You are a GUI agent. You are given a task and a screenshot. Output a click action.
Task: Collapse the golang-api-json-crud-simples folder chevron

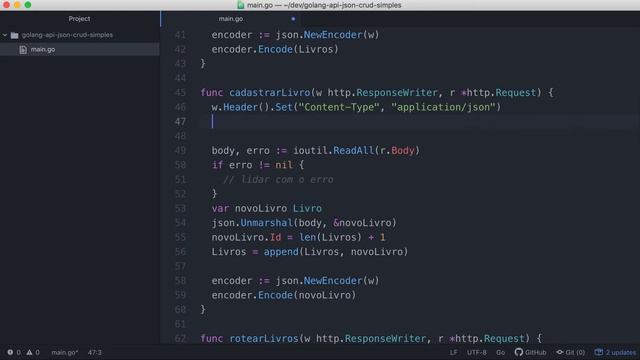[5, 35]
